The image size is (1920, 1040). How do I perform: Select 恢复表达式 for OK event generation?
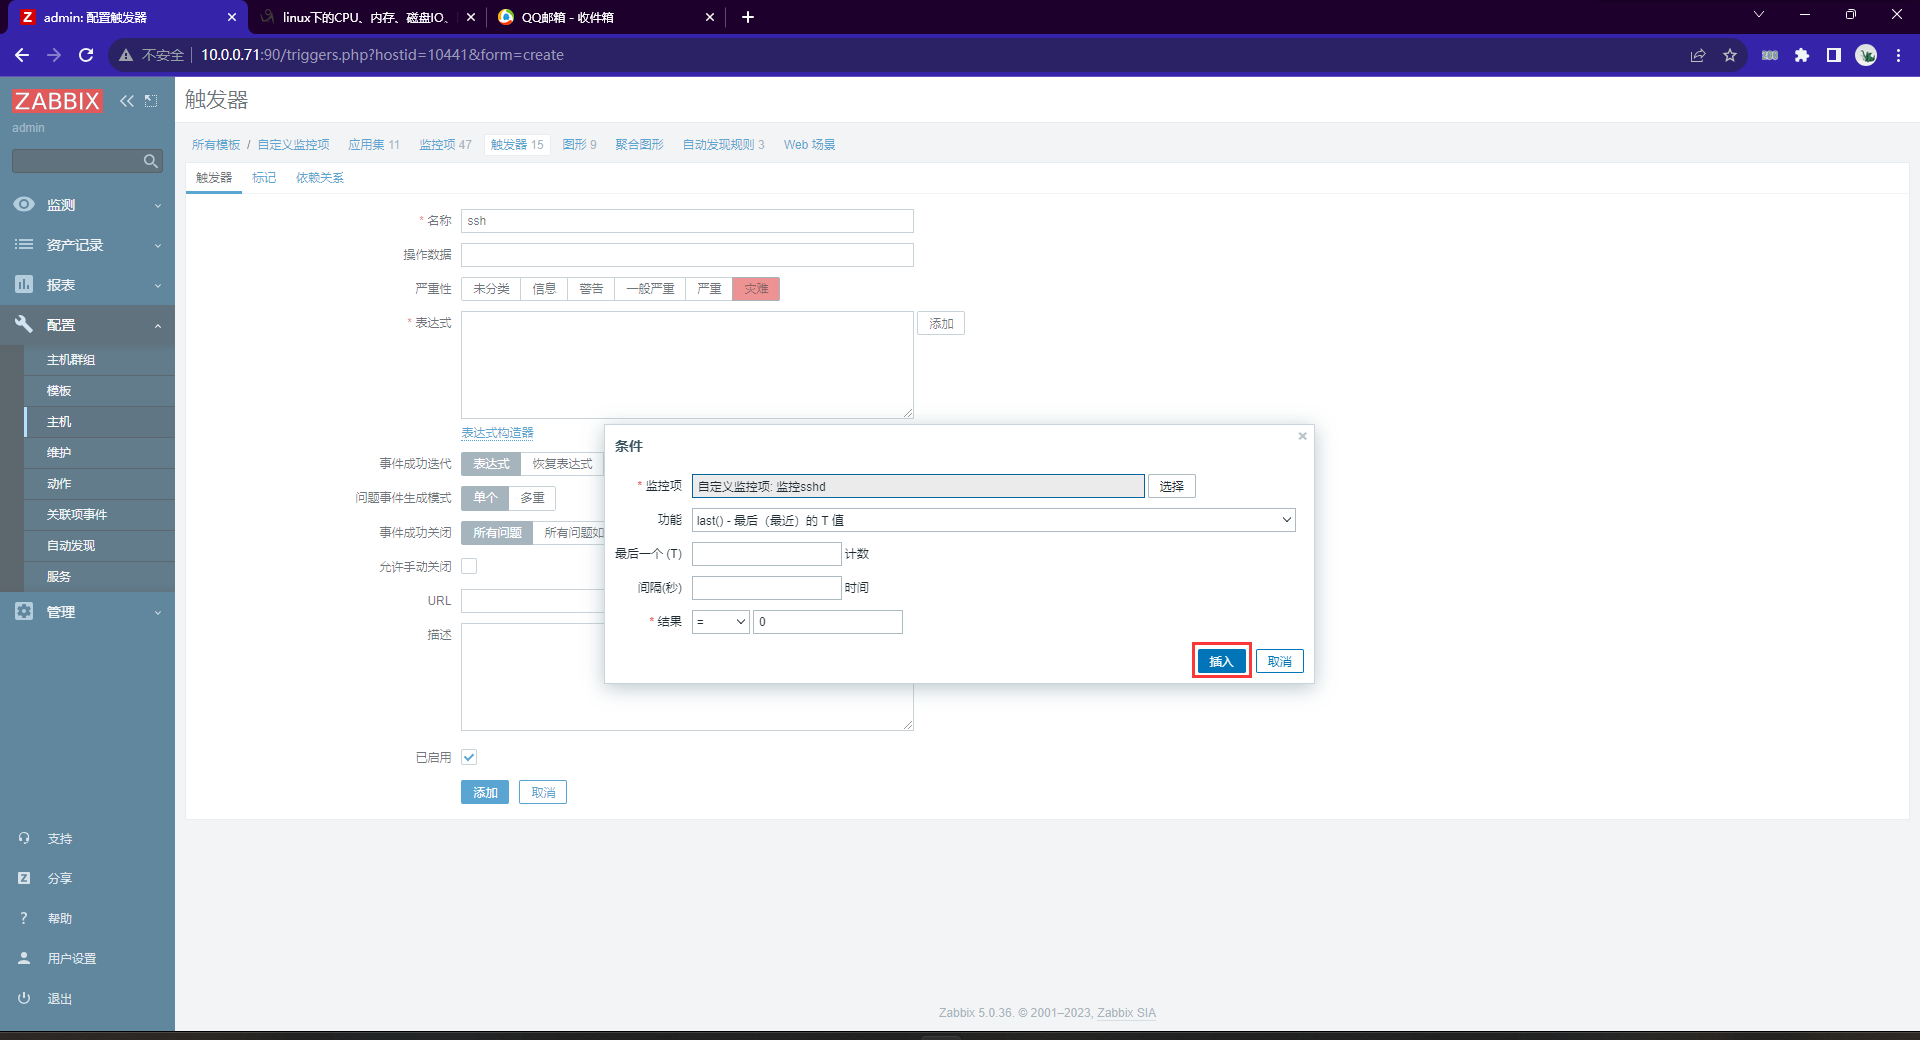pos(562,464)
